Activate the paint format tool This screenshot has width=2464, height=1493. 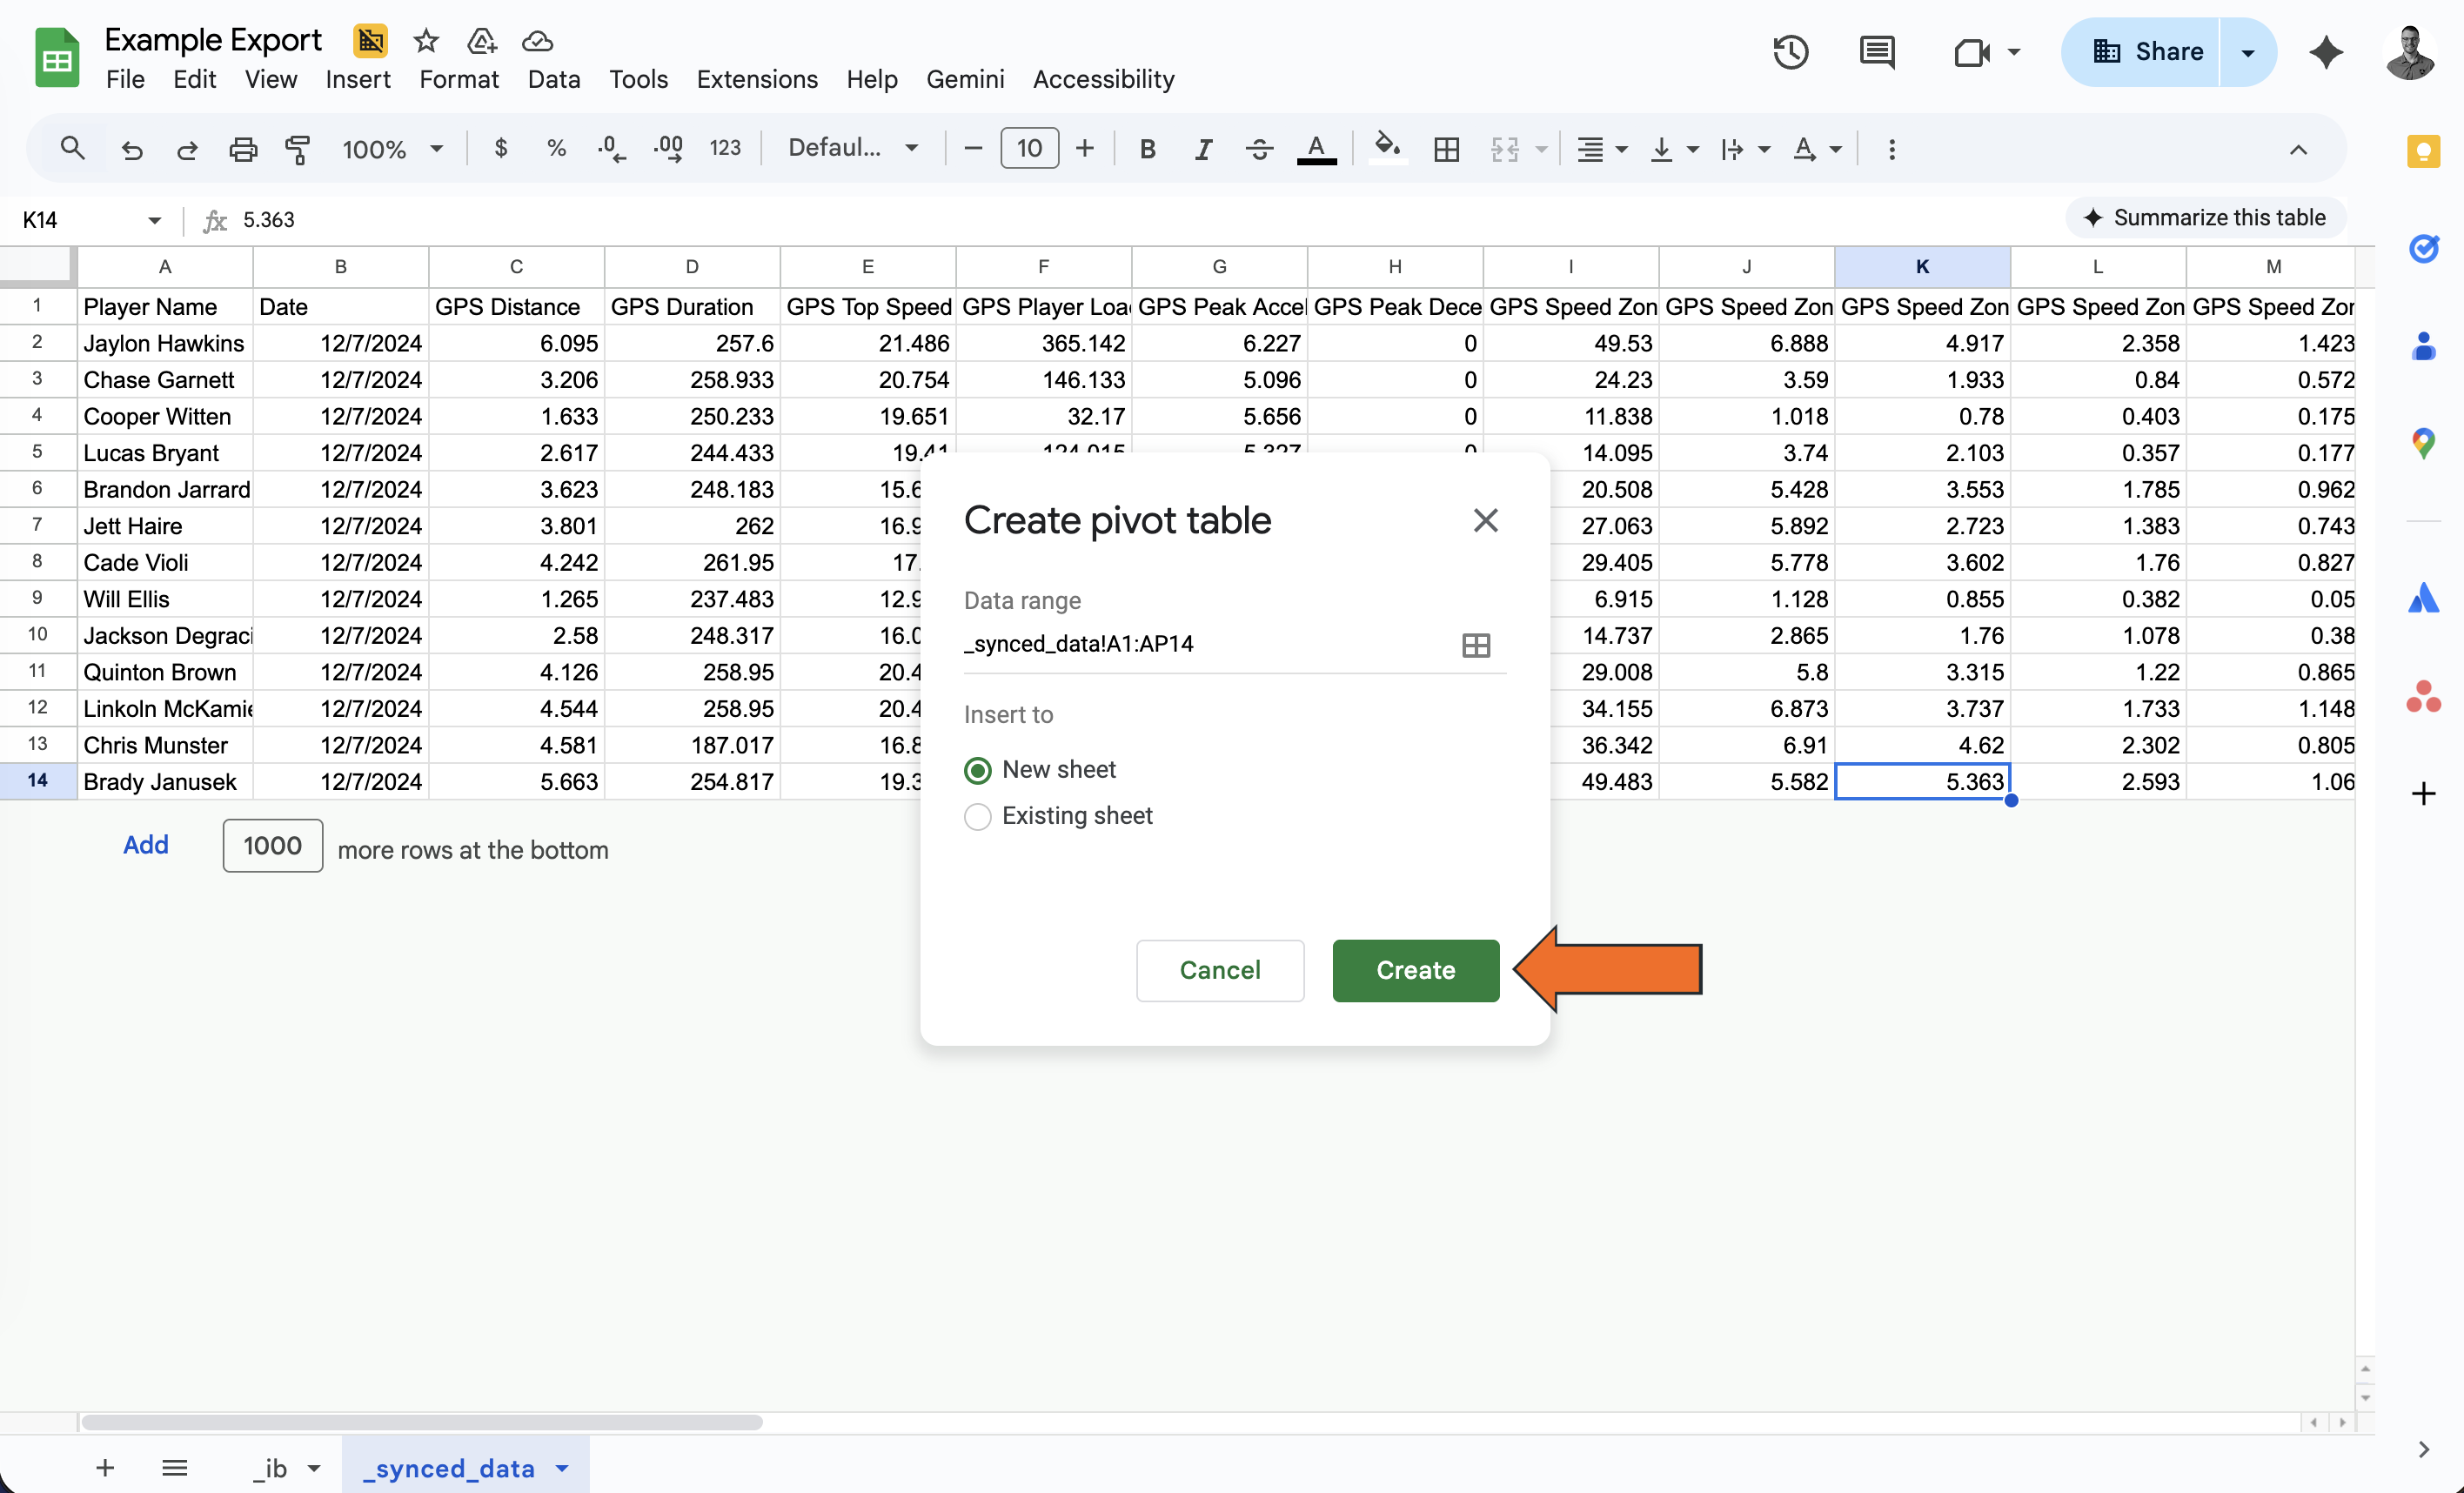click(x=298, y=150)
